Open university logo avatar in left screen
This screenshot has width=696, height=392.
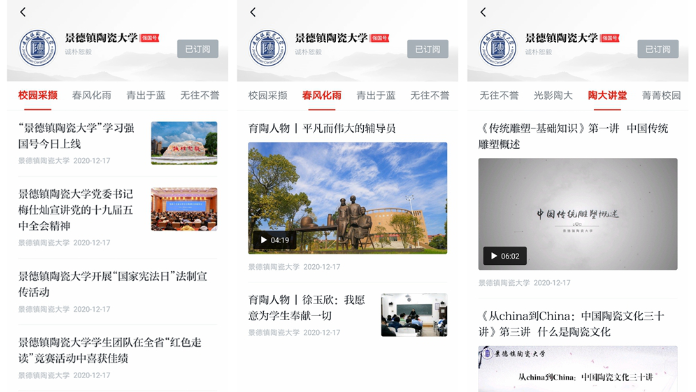38,48
